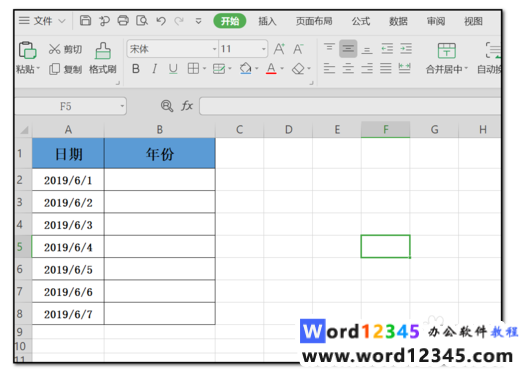This screenshot has height=372, width=523.
Task: Select row 5 header
Action: click(23, 247)
